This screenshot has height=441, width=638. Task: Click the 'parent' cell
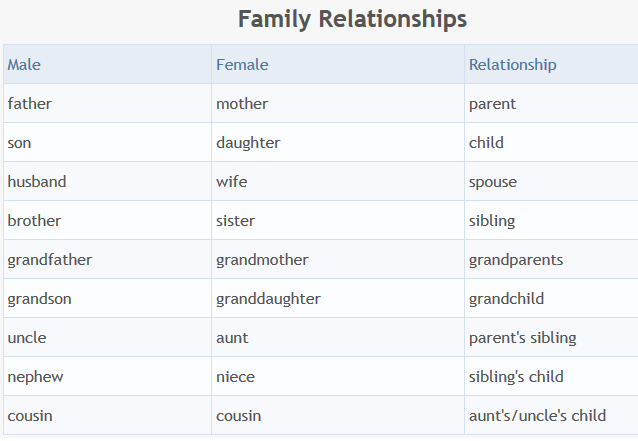(x=551, y=103)
